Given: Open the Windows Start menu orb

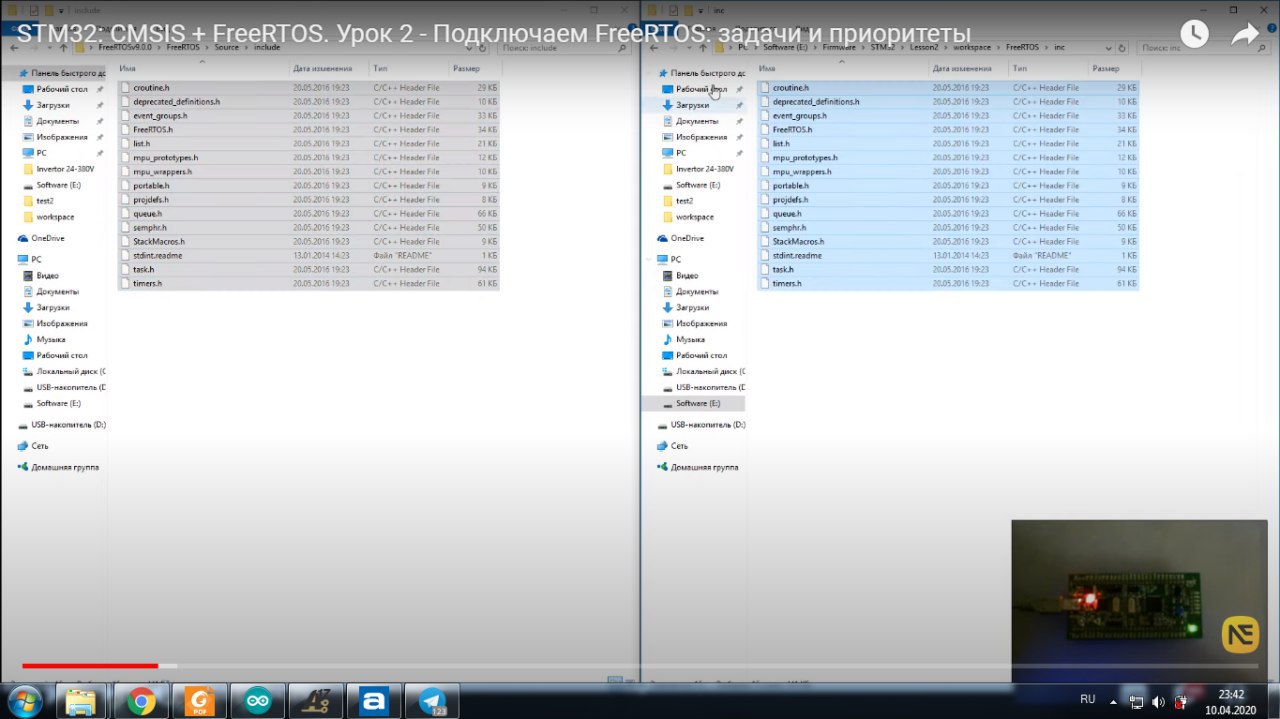Looking at the screenshot, I should pyautogui.click(x=22, y=701).
